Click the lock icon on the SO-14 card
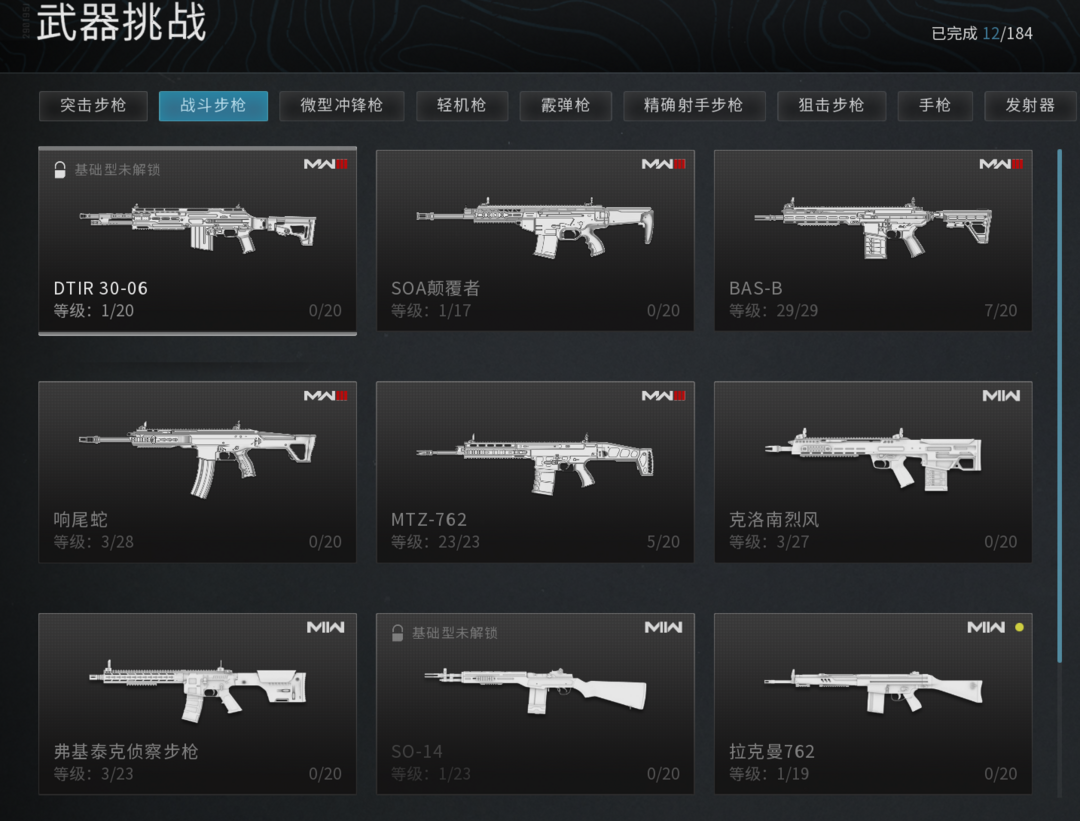Viewport: 1080px width, 821px height. (397, 633)
